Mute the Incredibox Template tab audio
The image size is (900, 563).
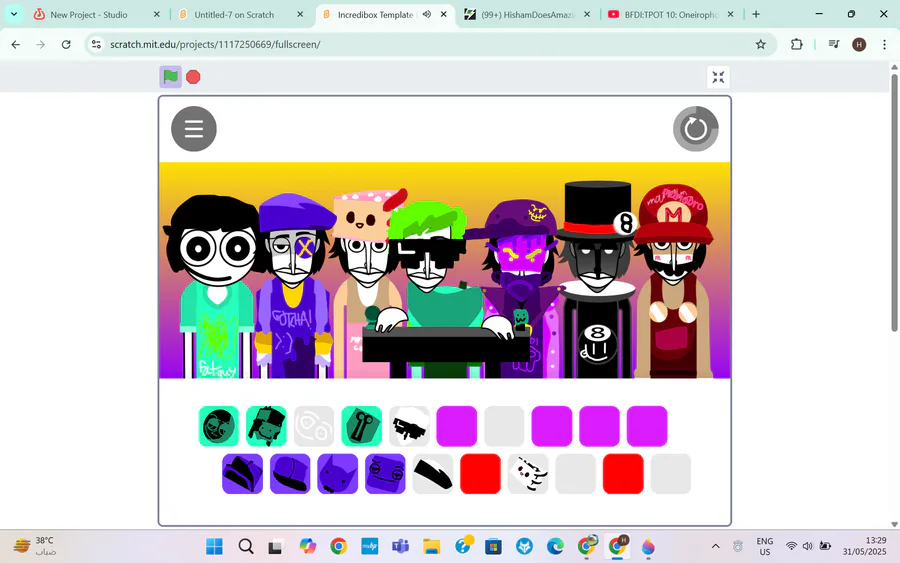426,14
